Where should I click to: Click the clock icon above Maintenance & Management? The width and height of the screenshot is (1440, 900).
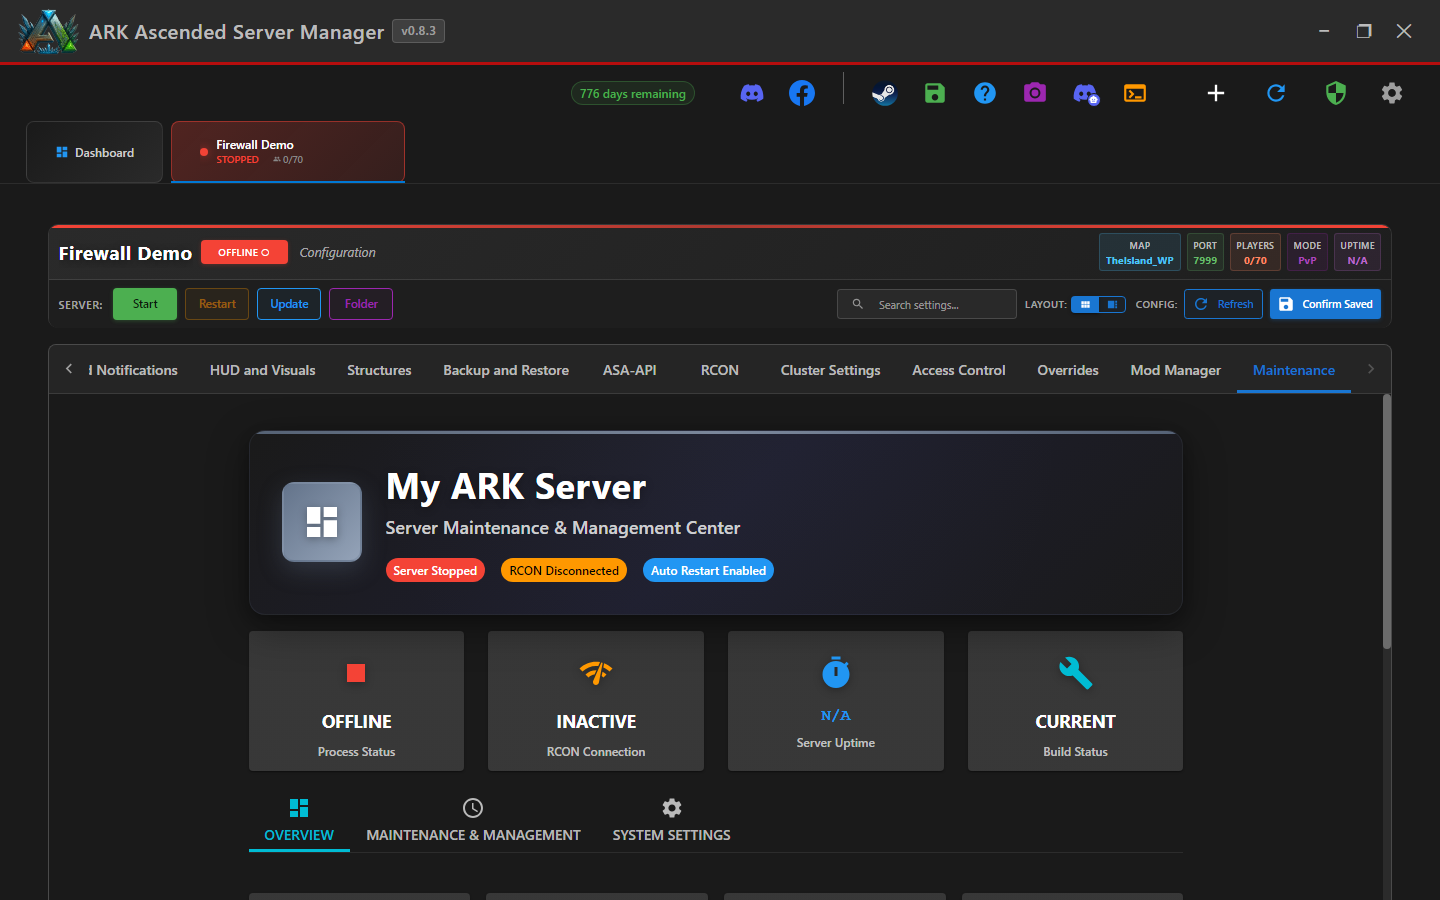473,808
